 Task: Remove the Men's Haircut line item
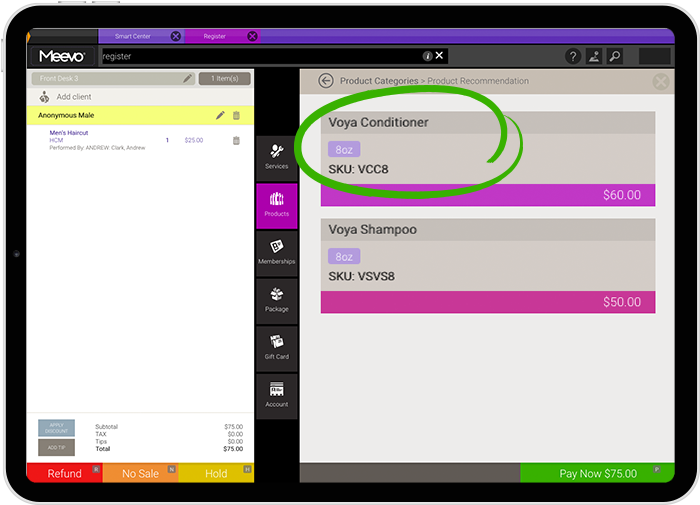[x=236, y=141]
